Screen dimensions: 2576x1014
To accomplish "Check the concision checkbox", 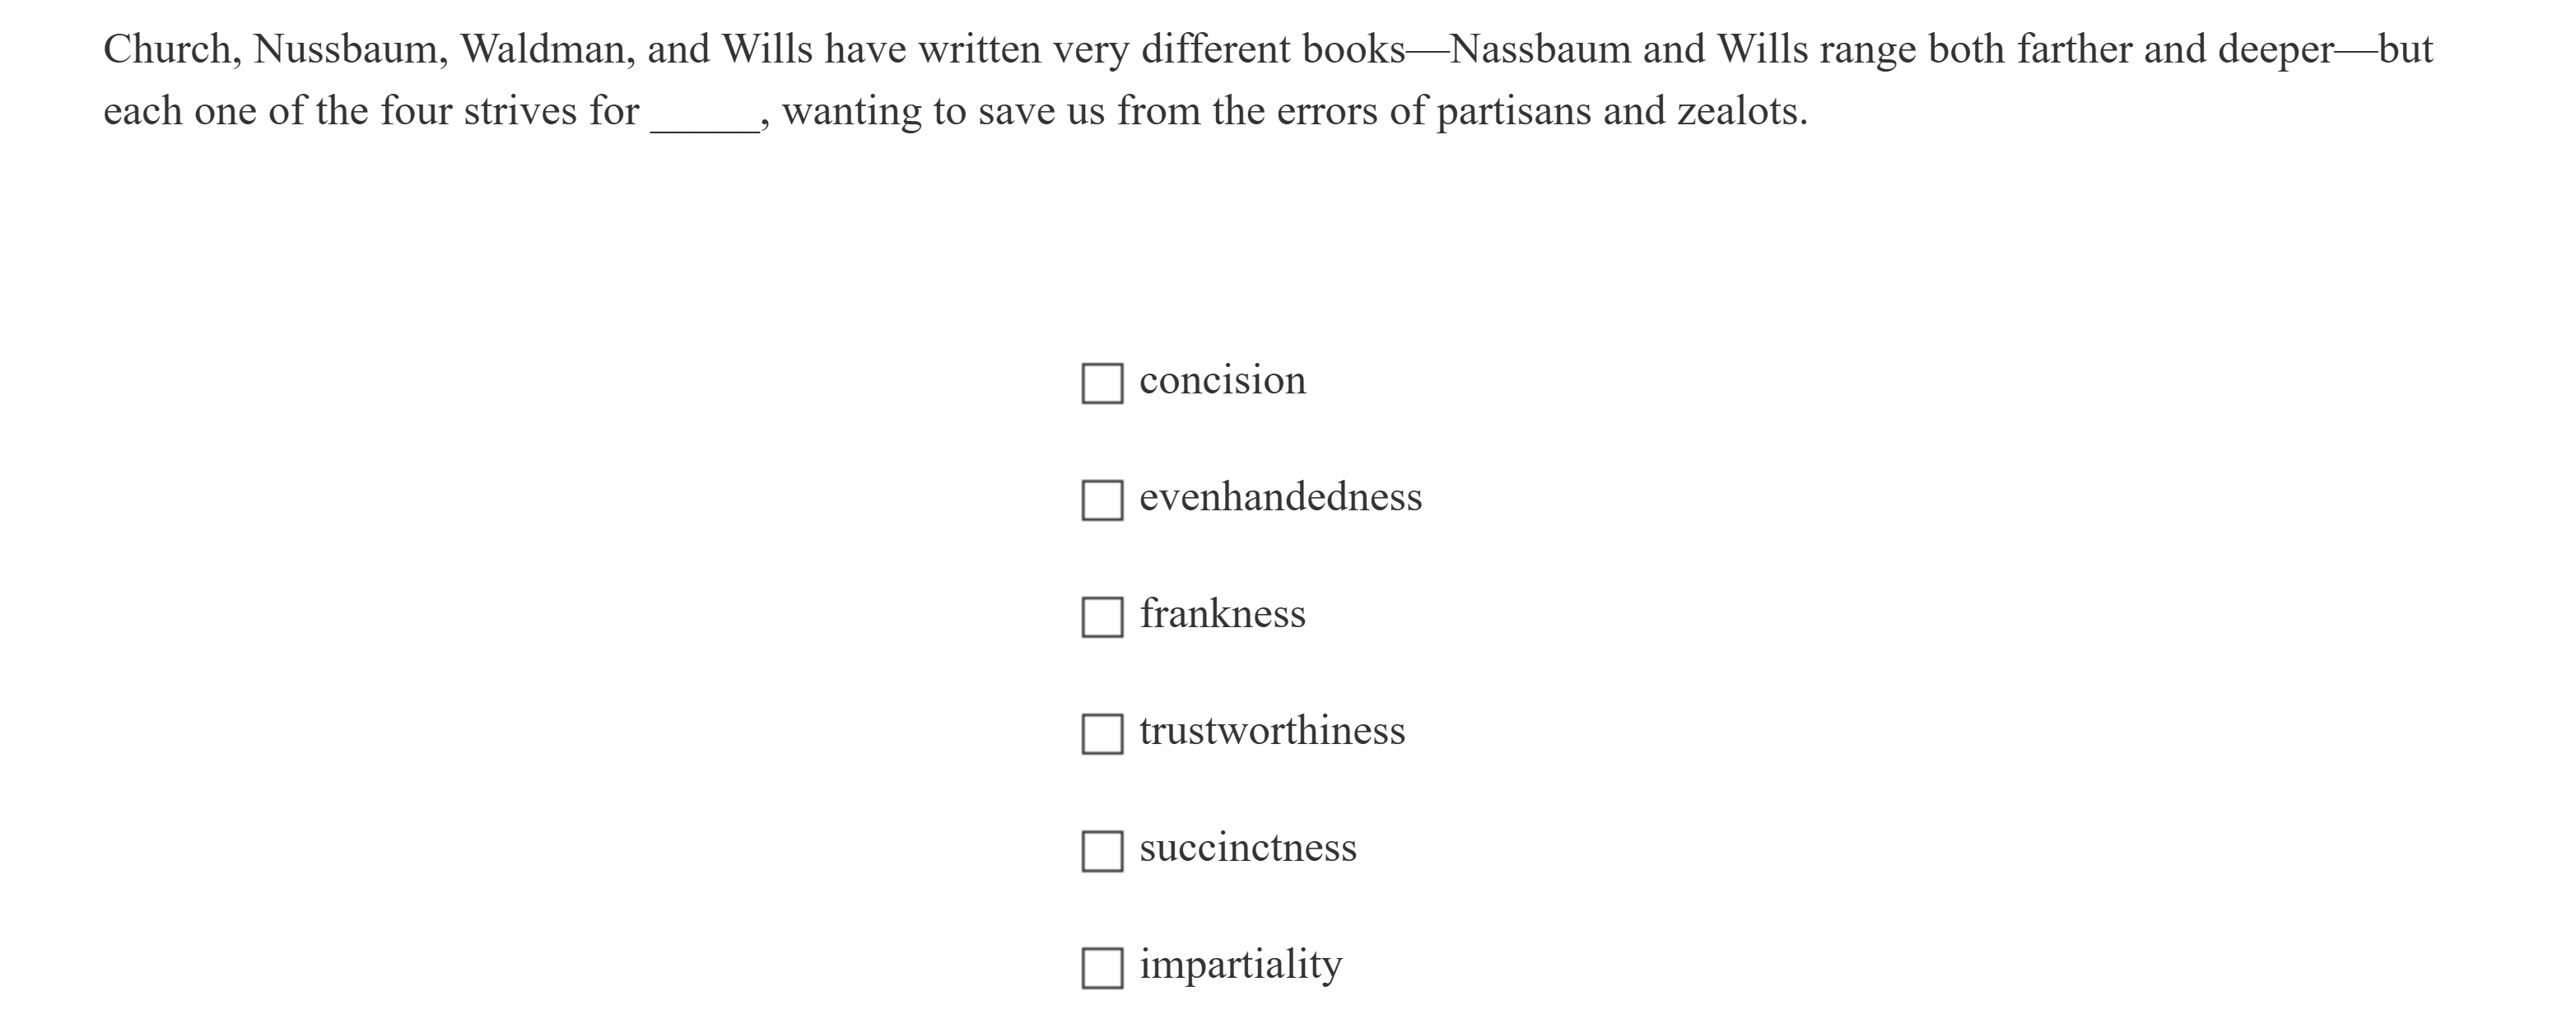I will (x=1104, y=381).
